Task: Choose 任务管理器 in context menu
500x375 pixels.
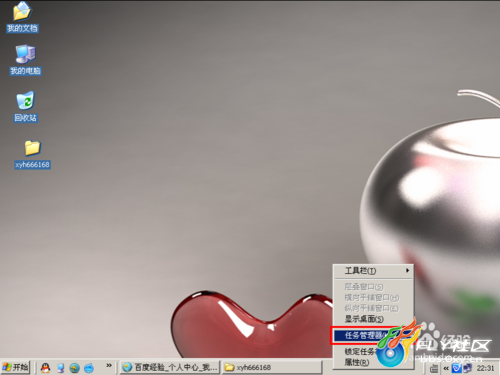Action: [365, 335]
